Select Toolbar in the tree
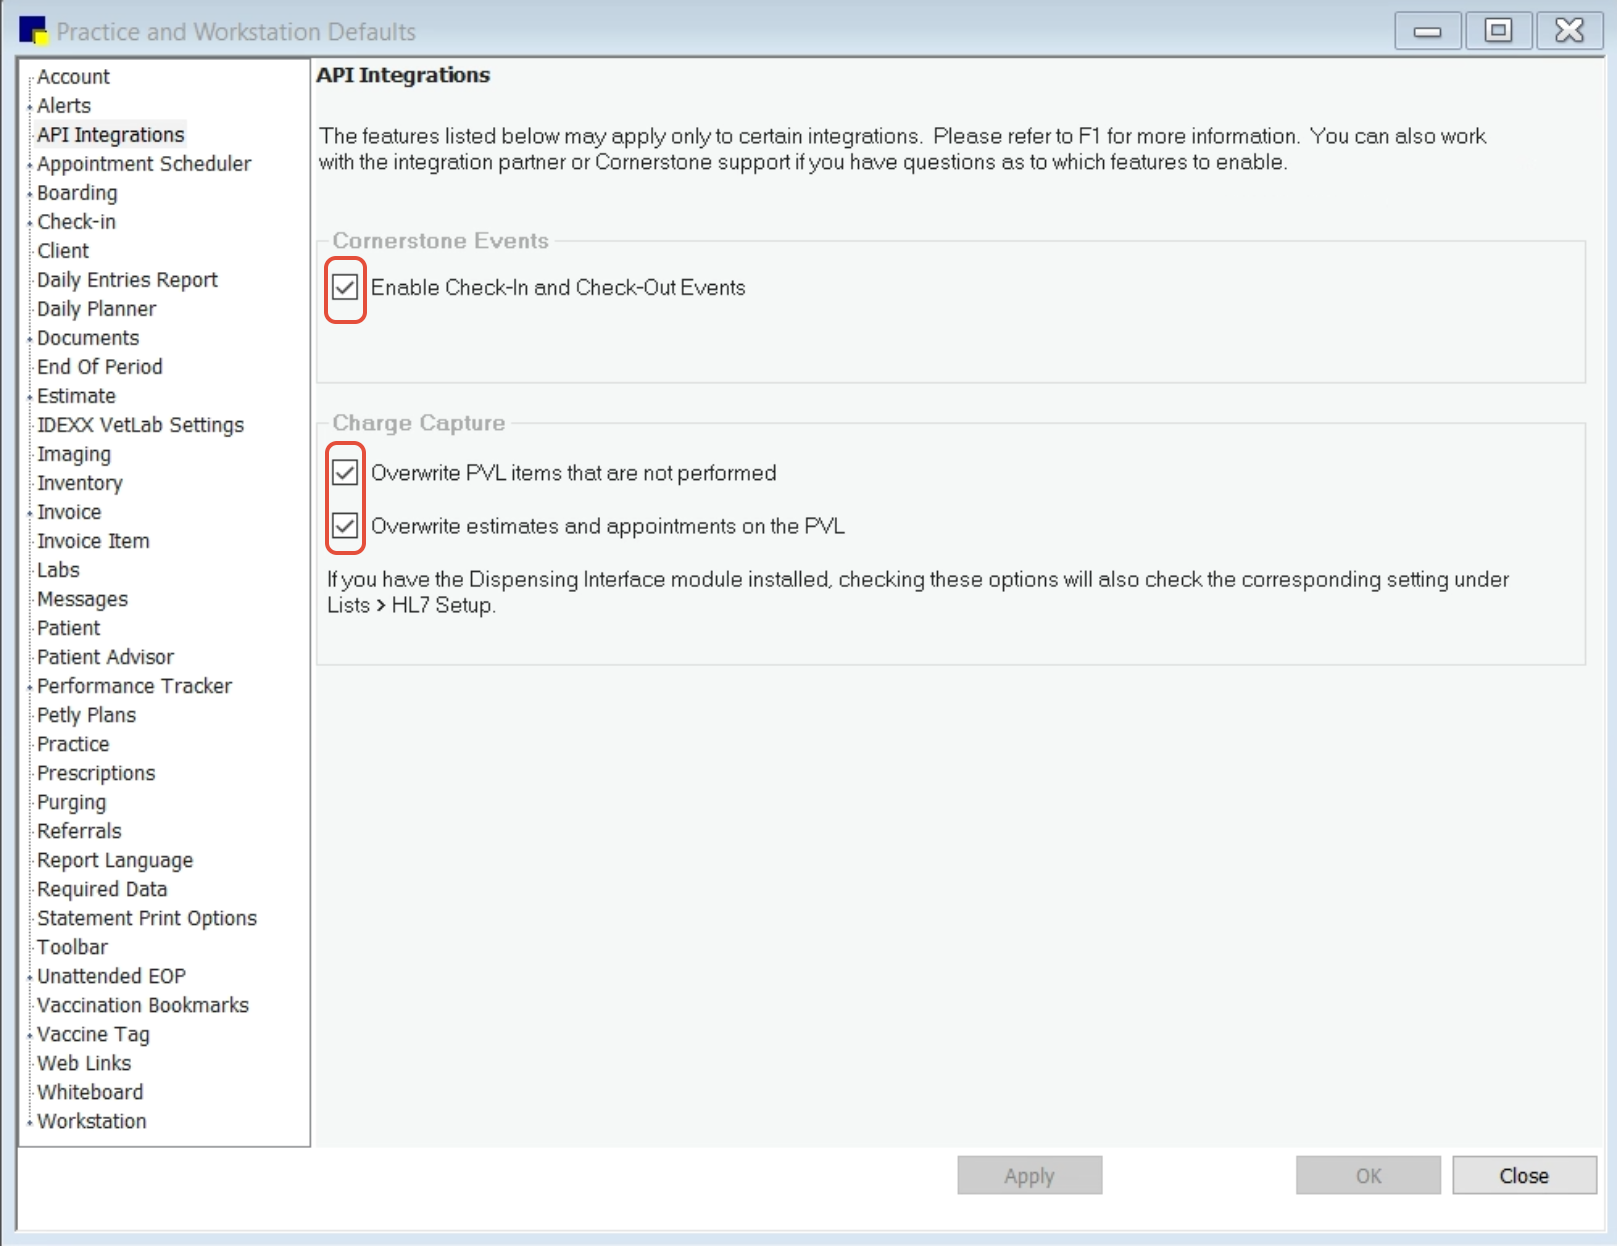Screen dimensions: 1617x1246 [x=72, y=947]
